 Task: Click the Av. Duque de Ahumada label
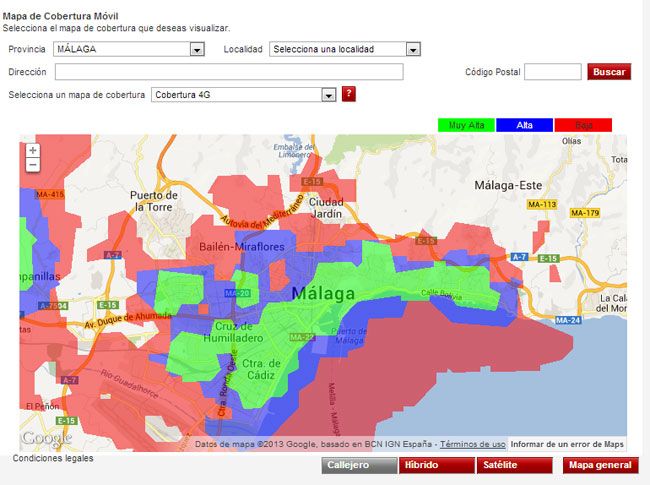[128, 320]
